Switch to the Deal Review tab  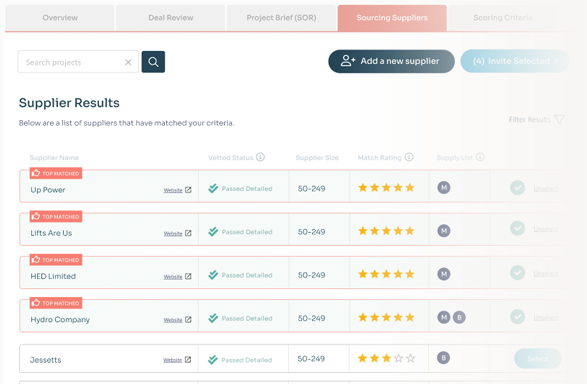point(171,18)
